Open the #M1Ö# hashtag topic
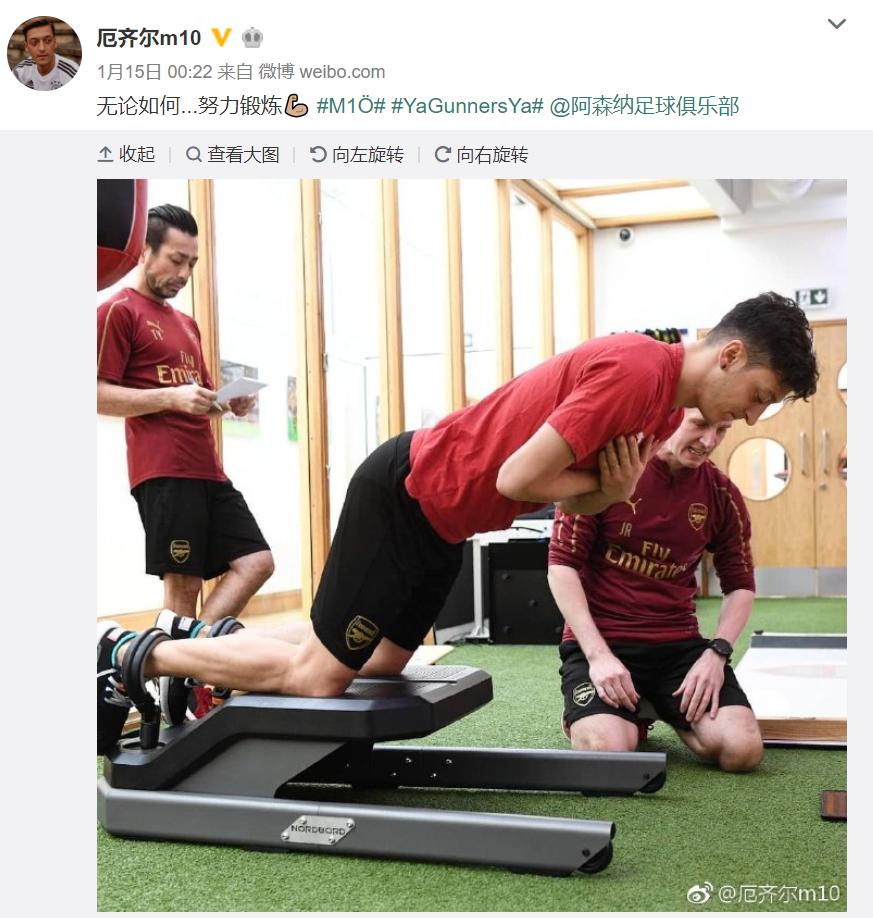The height and width of the screenshot is (918, 873). coord(351,106)
